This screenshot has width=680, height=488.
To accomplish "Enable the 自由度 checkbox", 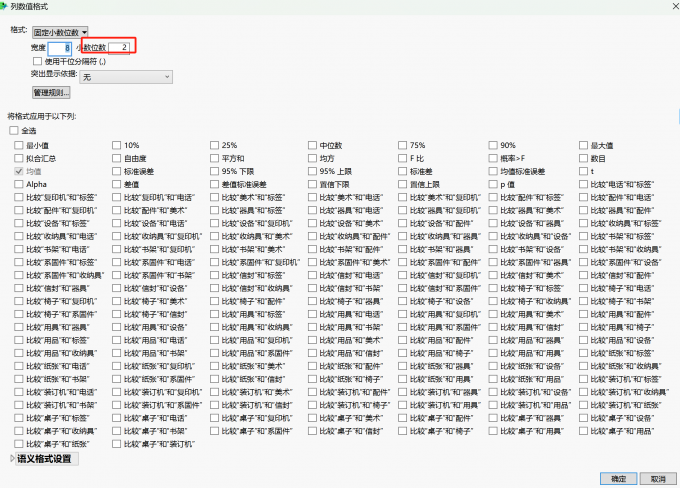I will (x=116, y=158).
